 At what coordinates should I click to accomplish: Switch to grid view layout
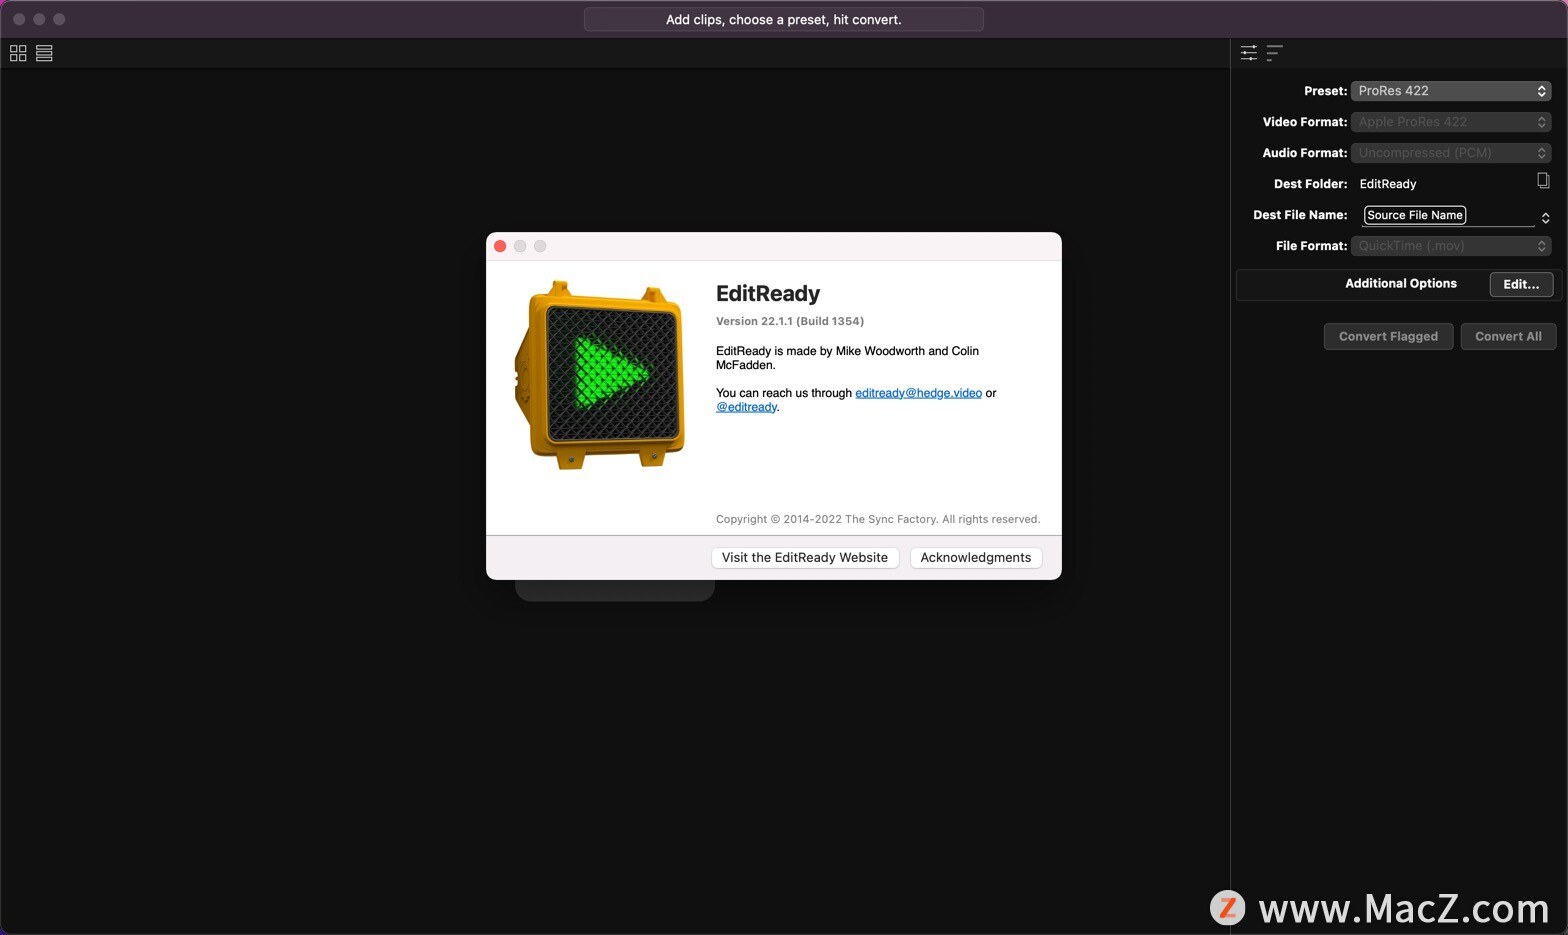18,53
